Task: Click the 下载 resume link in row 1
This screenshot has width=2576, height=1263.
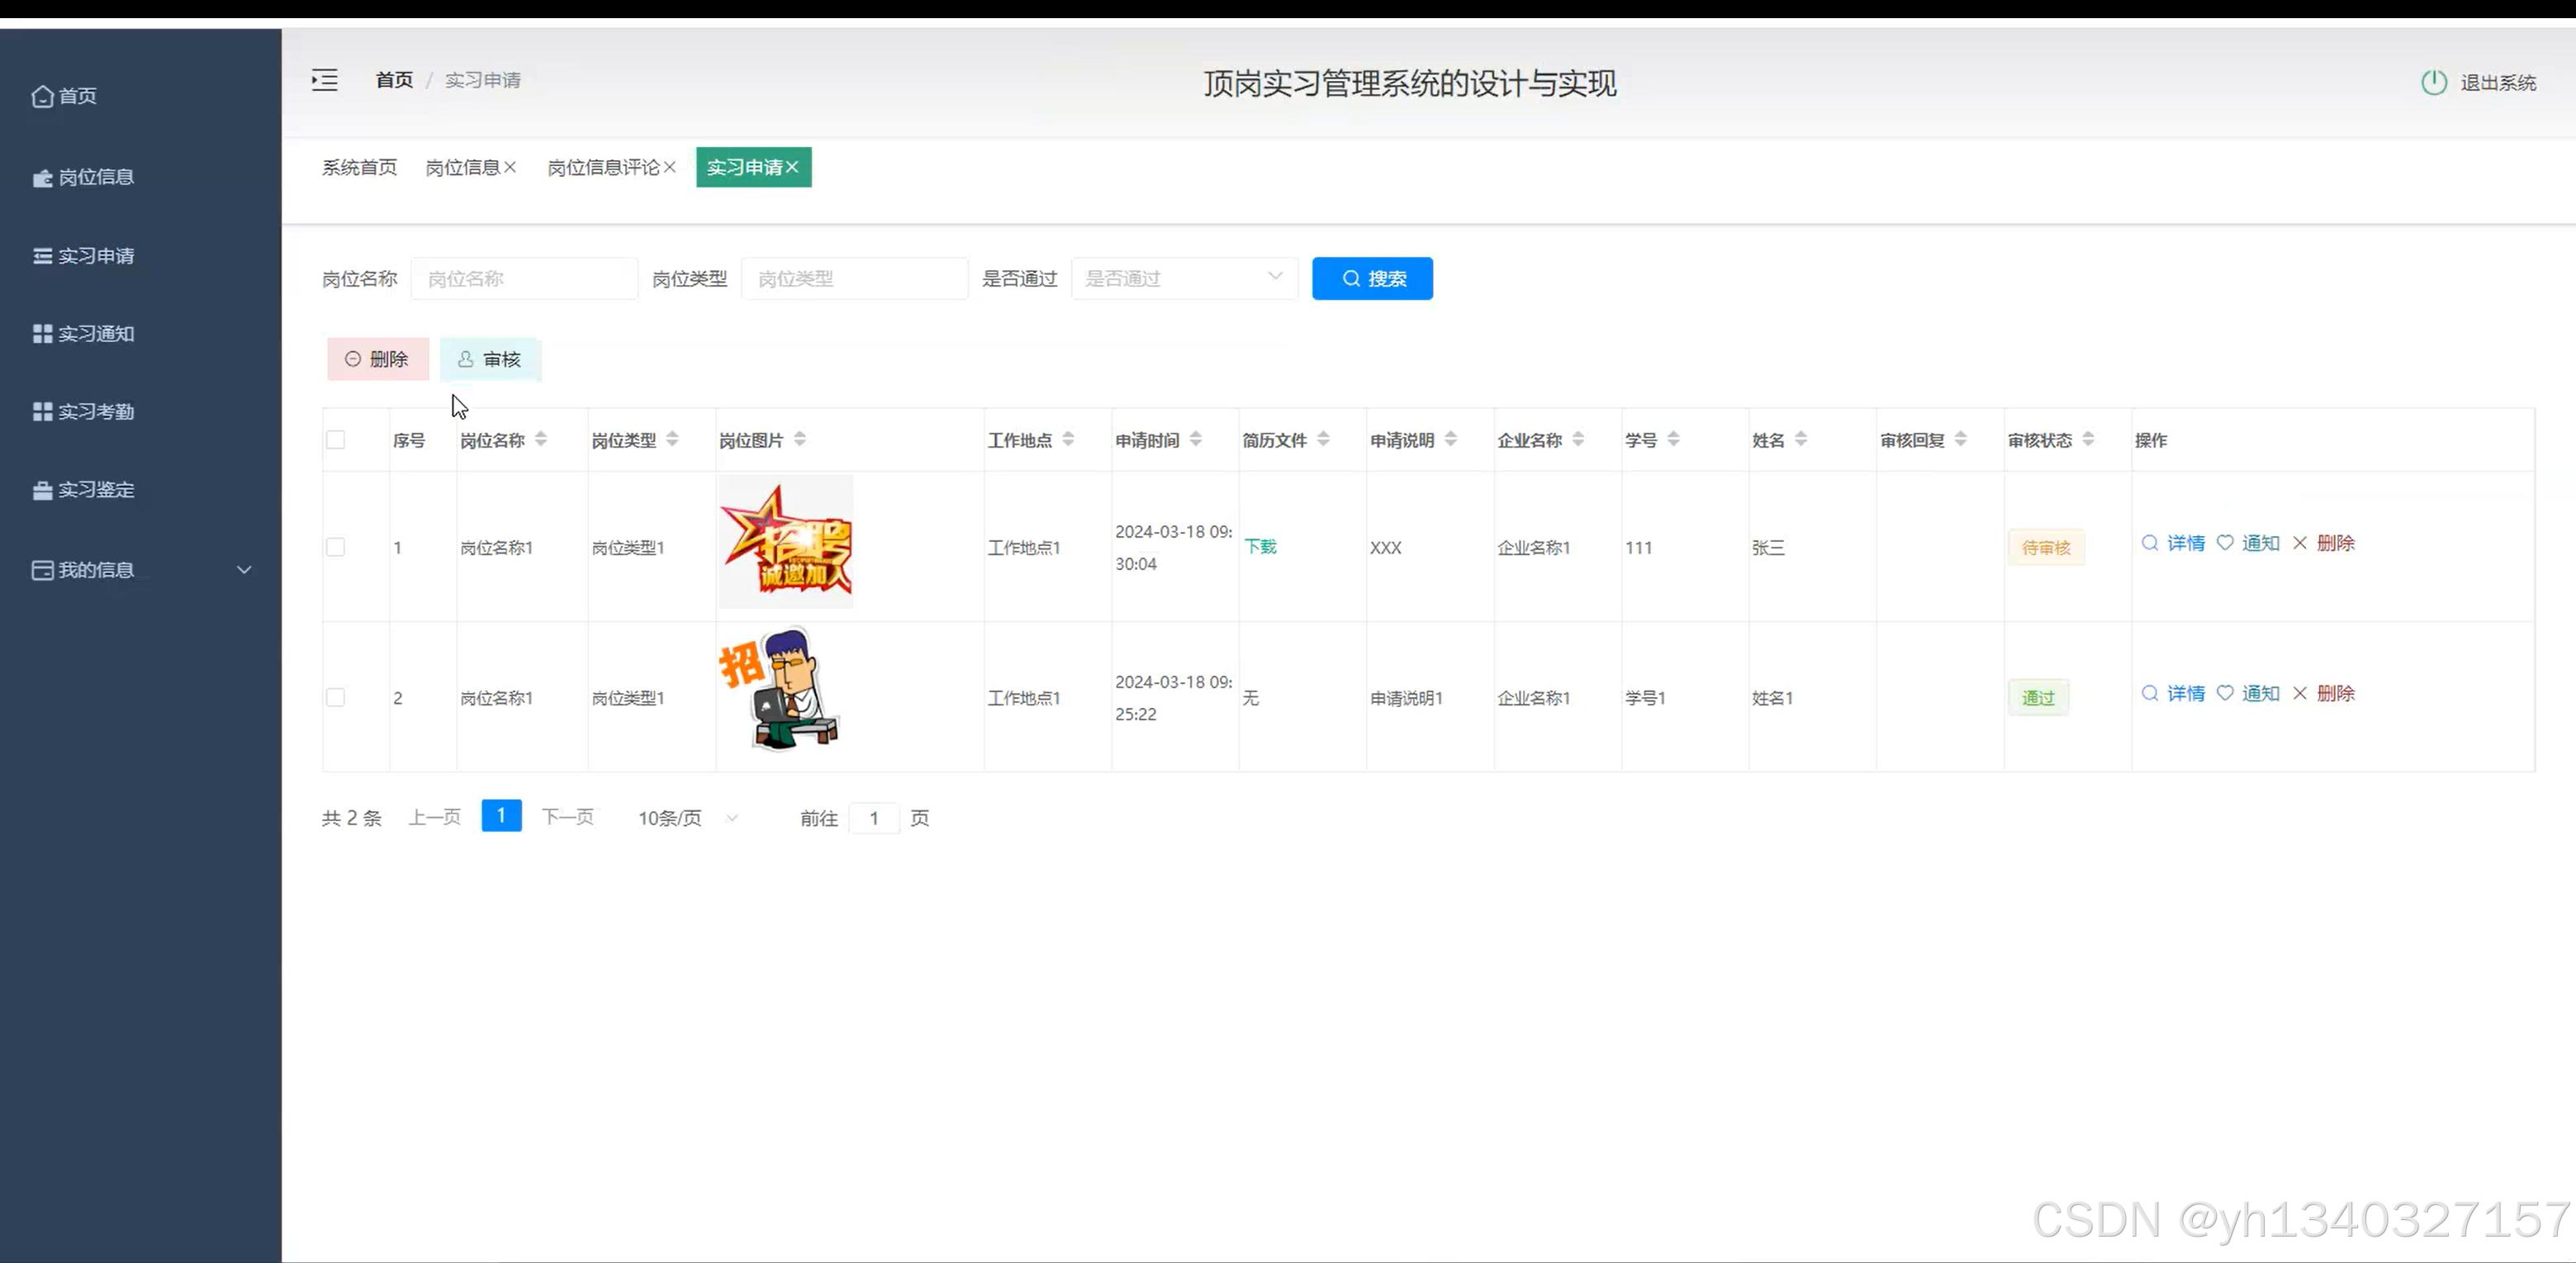Action: tap(1260, 546)
